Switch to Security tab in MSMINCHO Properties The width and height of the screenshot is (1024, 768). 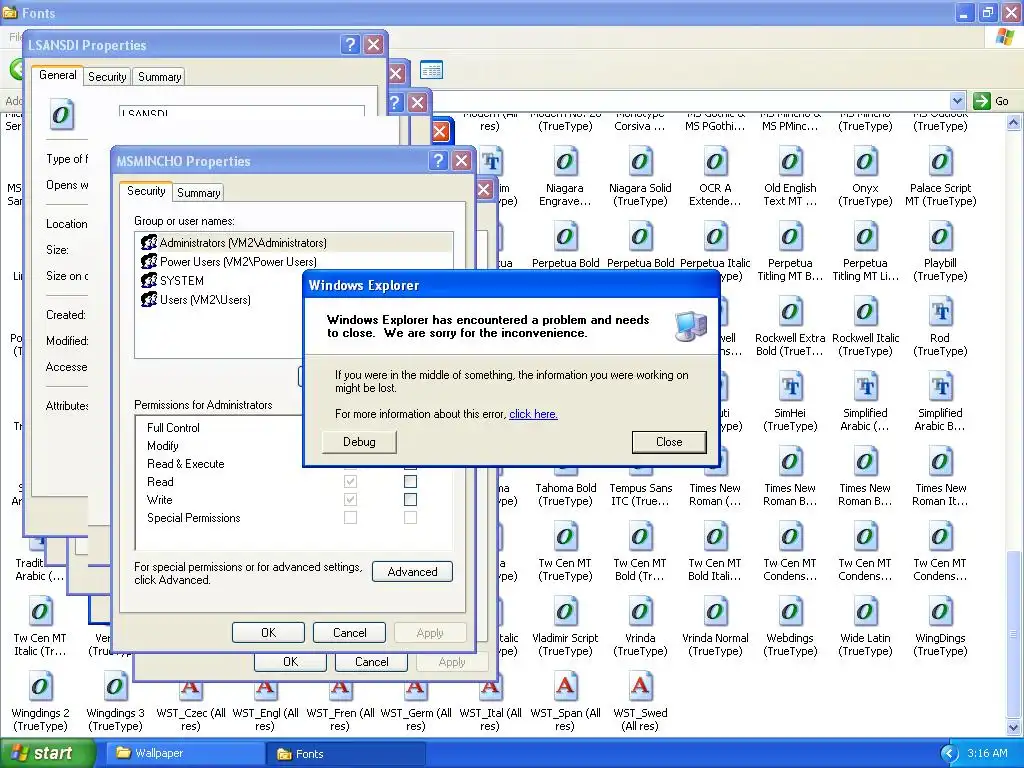pos(146,191)
